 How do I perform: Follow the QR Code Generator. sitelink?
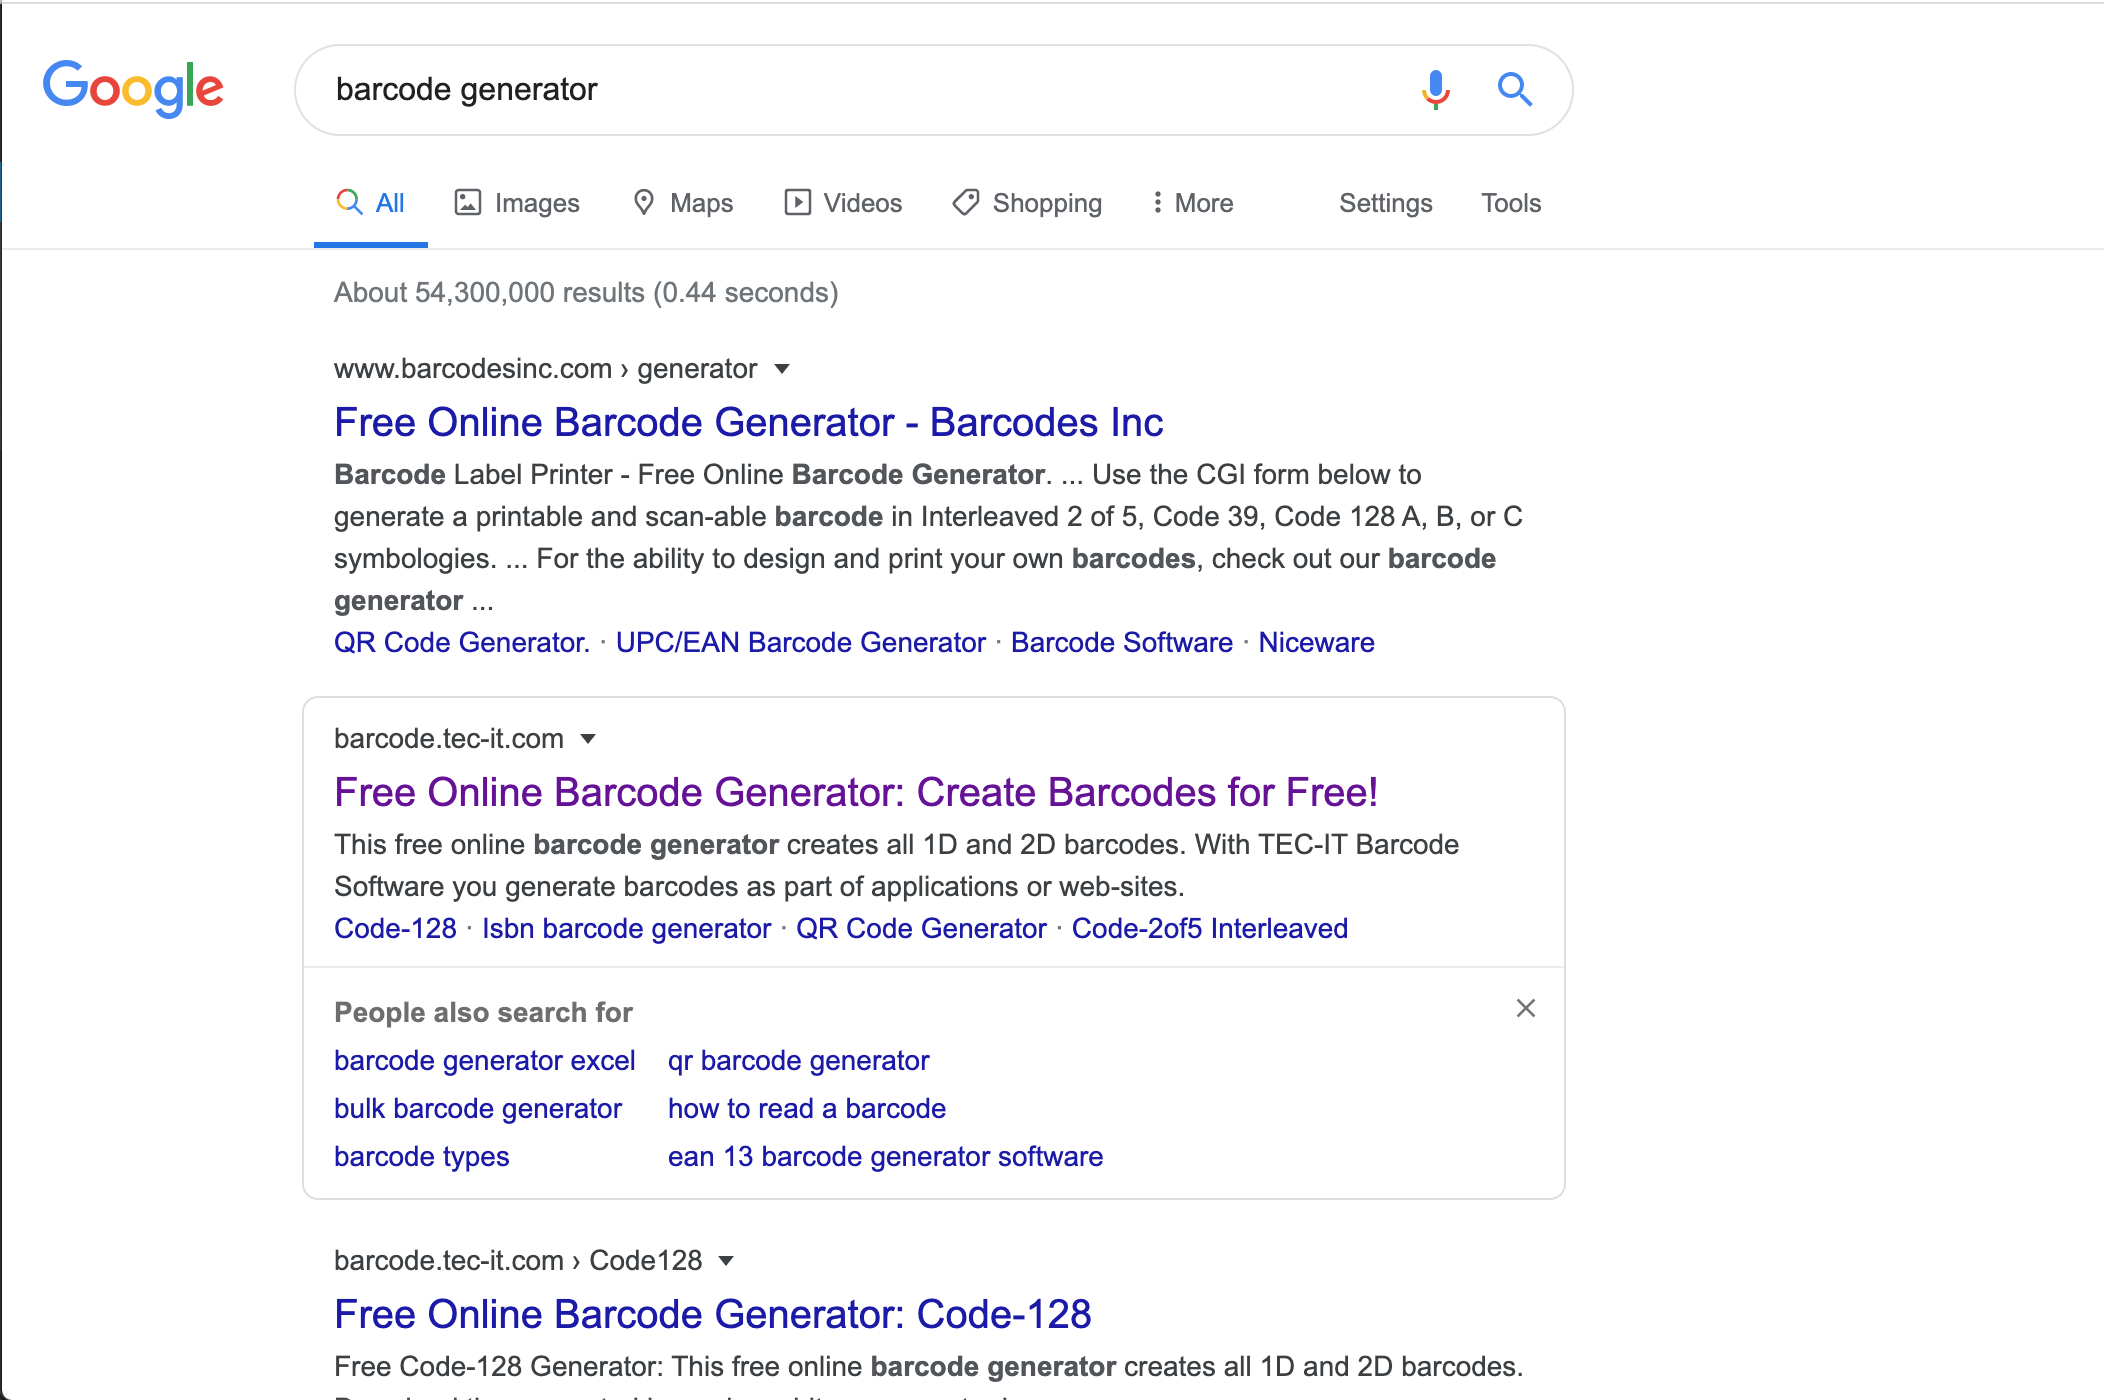click(462, 642)
